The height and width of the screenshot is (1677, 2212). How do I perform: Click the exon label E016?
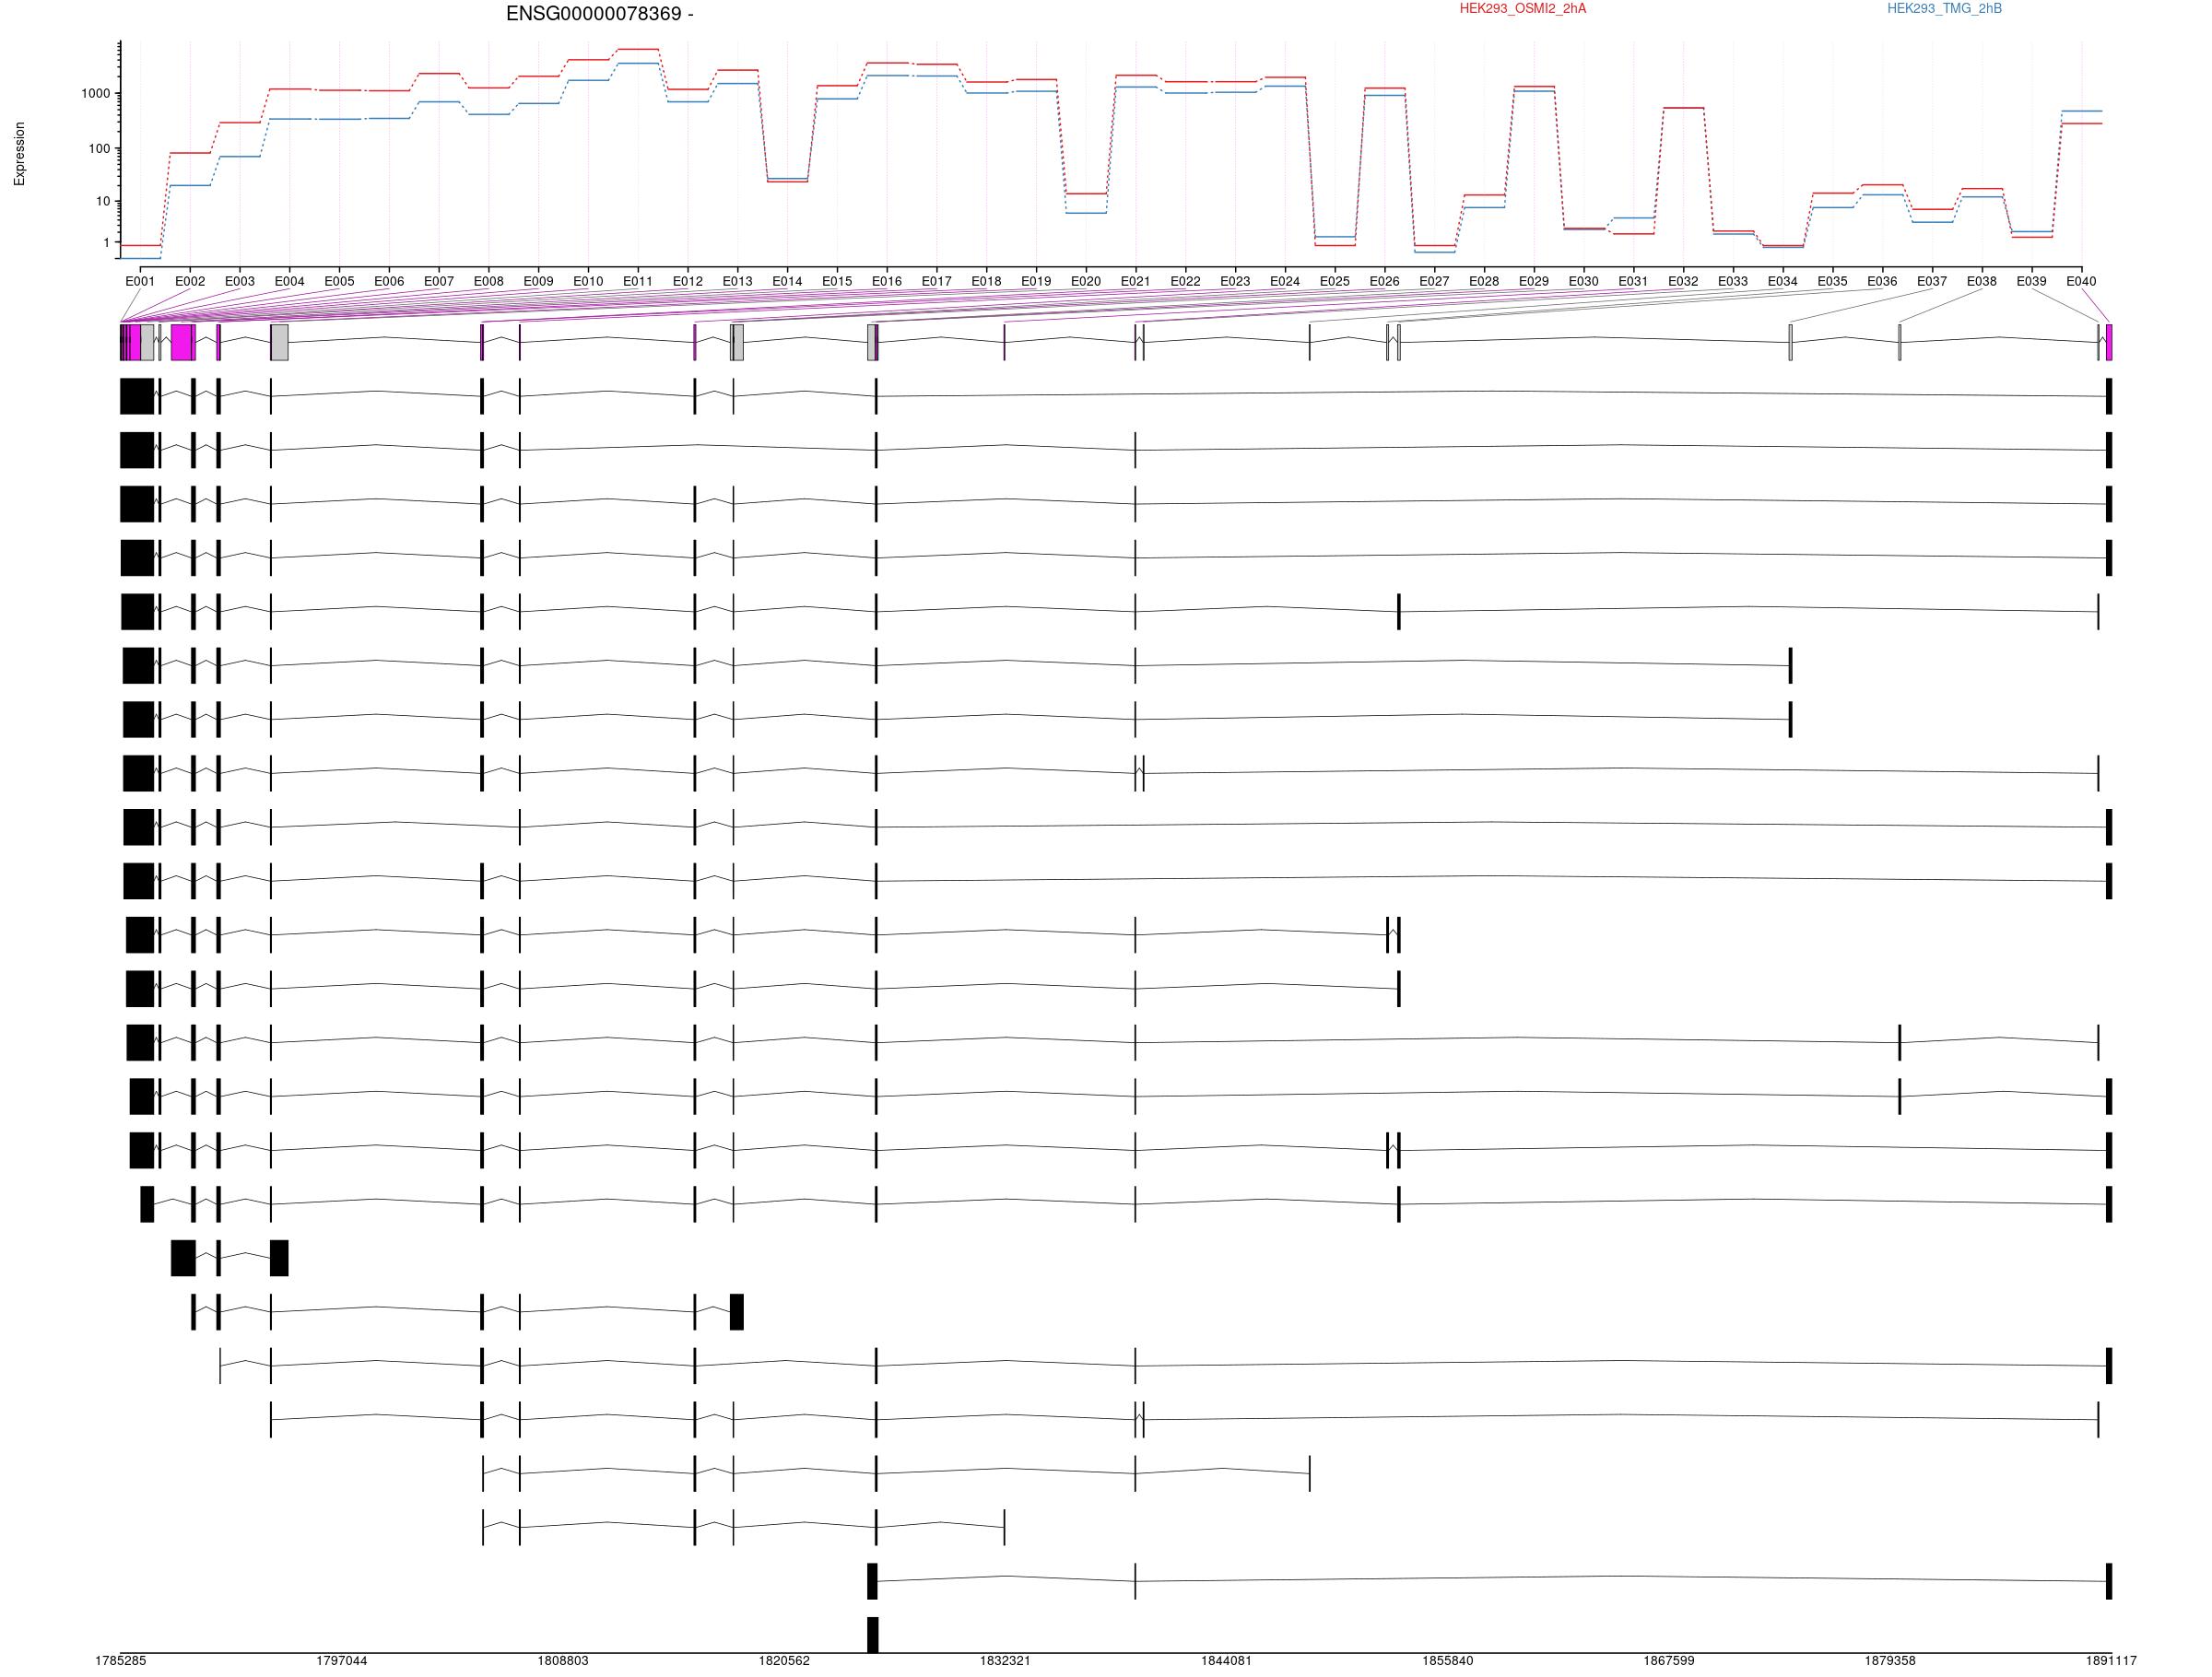[x=887, y=282]
